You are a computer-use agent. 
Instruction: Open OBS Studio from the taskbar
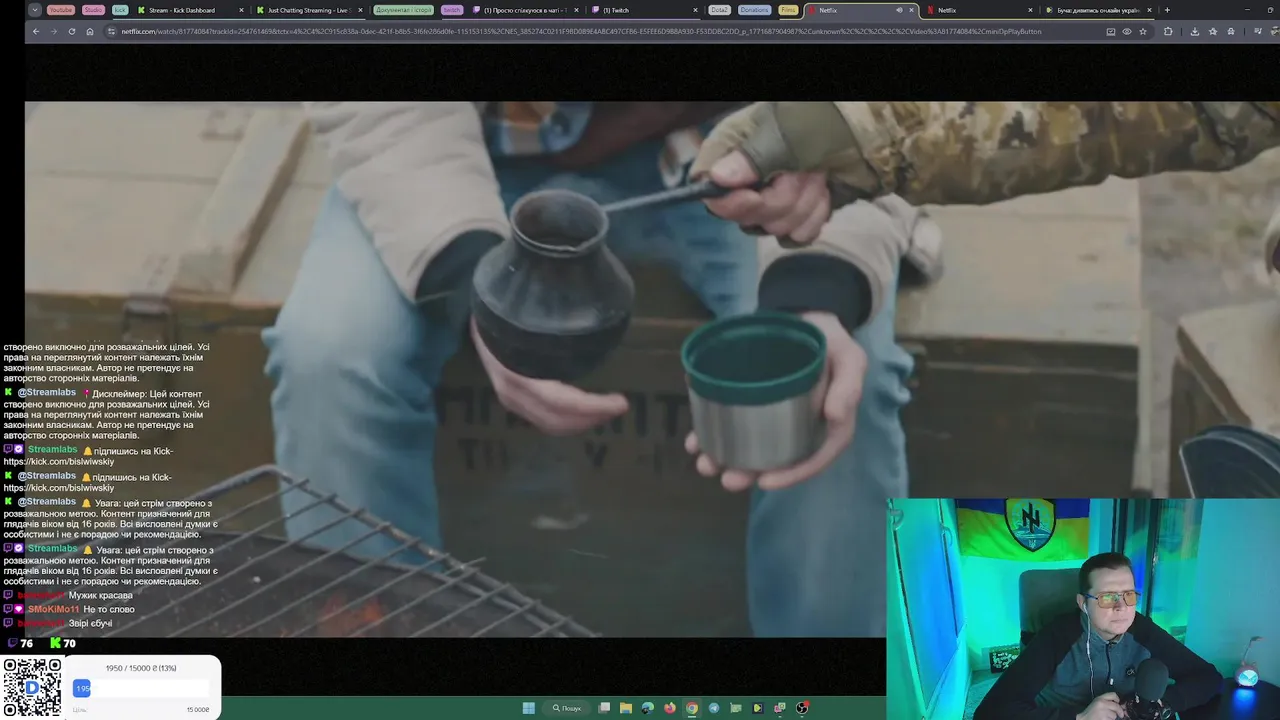pos(802,708)
